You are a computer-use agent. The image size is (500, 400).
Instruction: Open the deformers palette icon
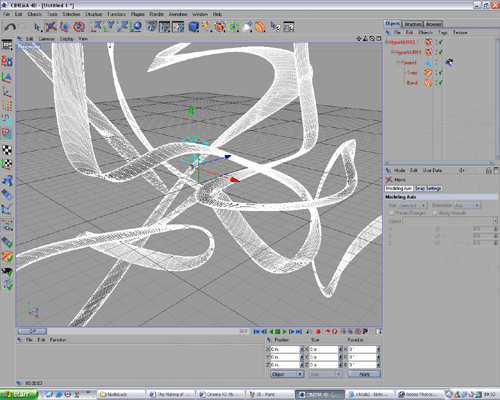(x=260, y=27)
